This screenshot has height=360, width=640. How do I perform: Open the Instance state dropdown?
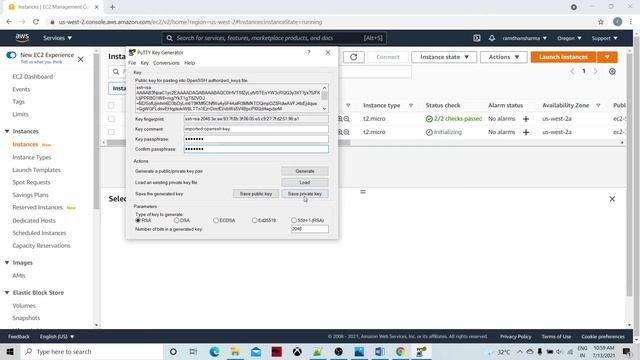click(x=444, y=57)
